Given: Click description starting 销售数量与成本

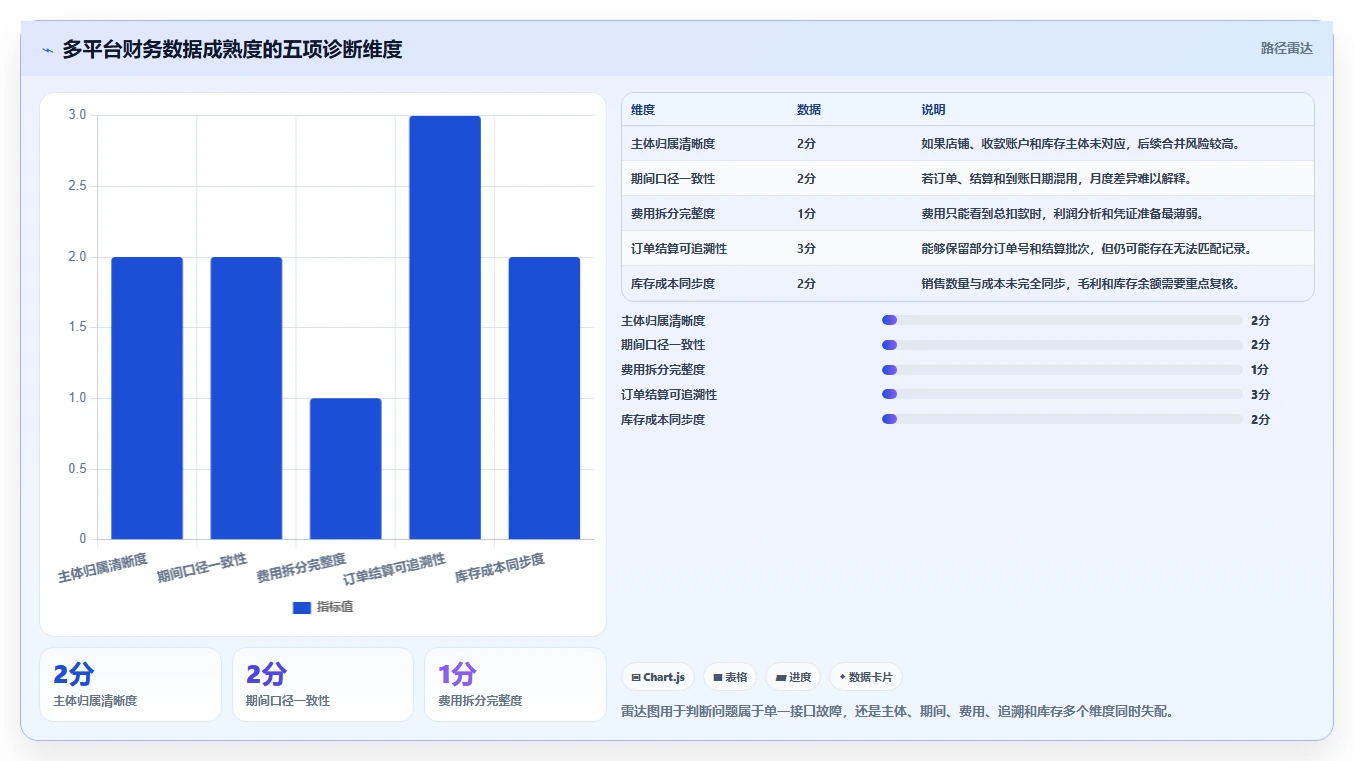Looking at the screenshot, I should click(x=1081, y=284).
